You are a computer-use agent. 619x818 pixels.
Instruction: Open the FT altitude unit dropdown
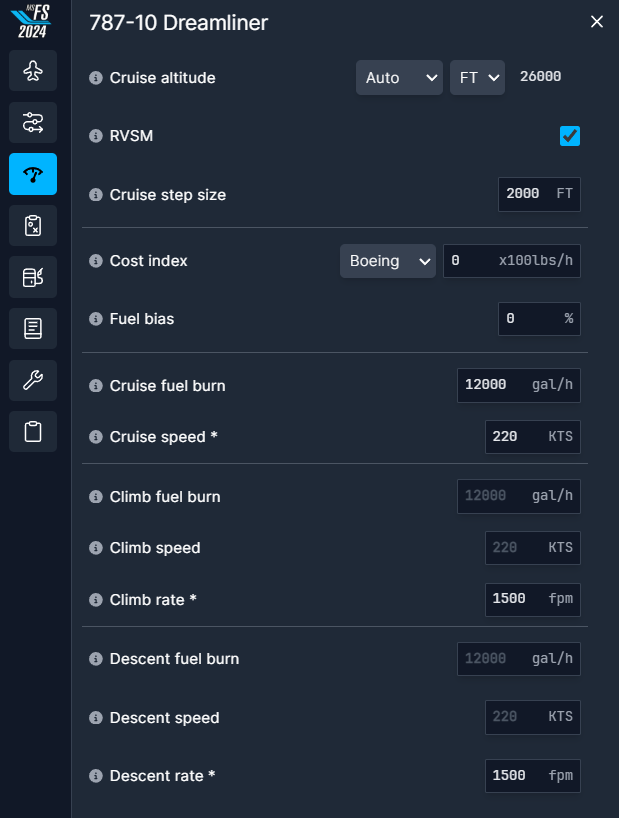(477, 78)
